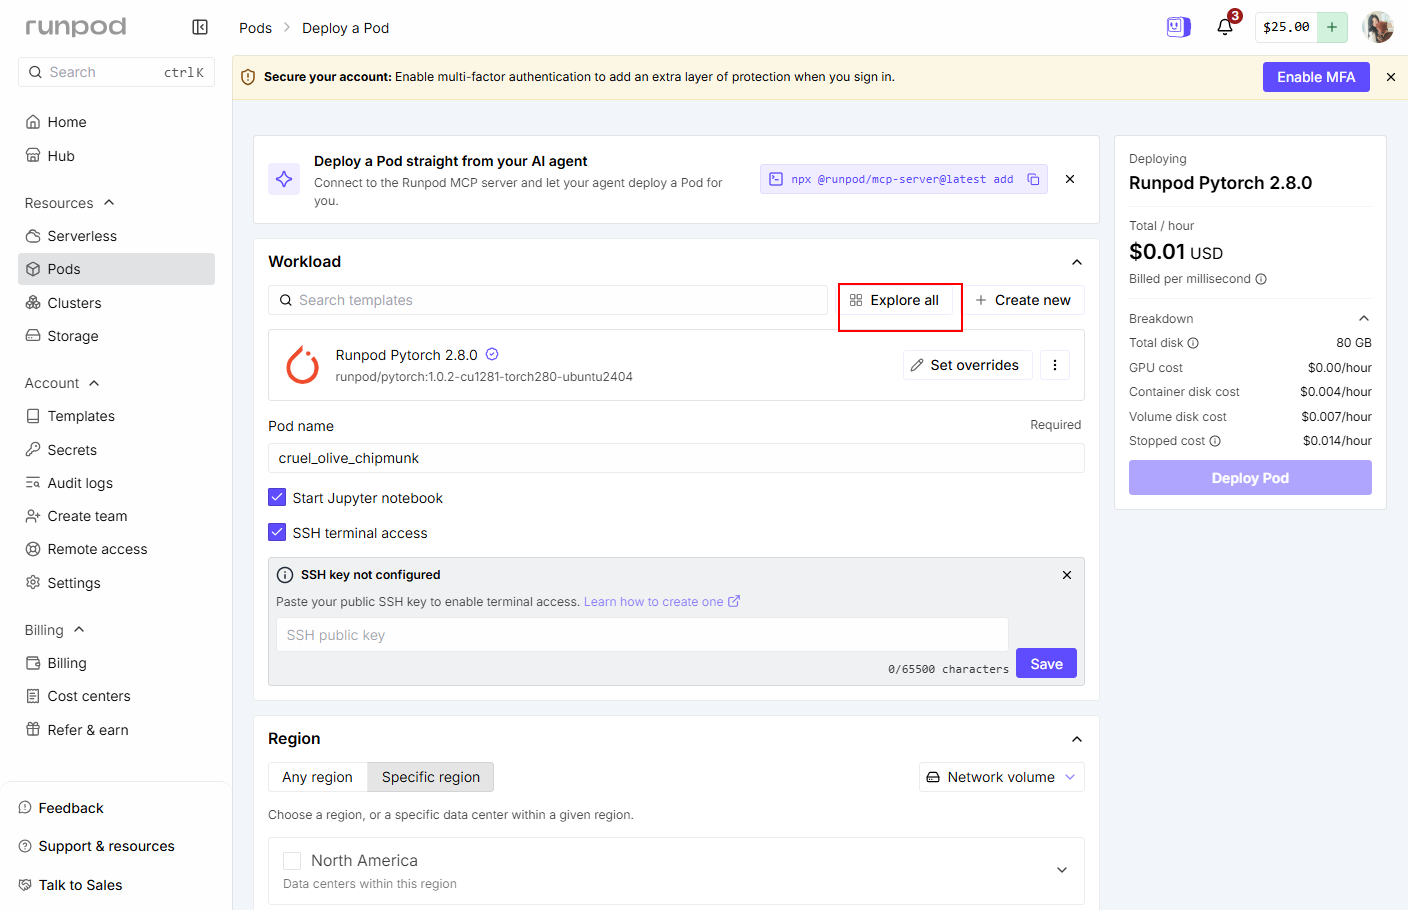
Task: Copy the npx MCP server command
Action: coord(1033,179)
